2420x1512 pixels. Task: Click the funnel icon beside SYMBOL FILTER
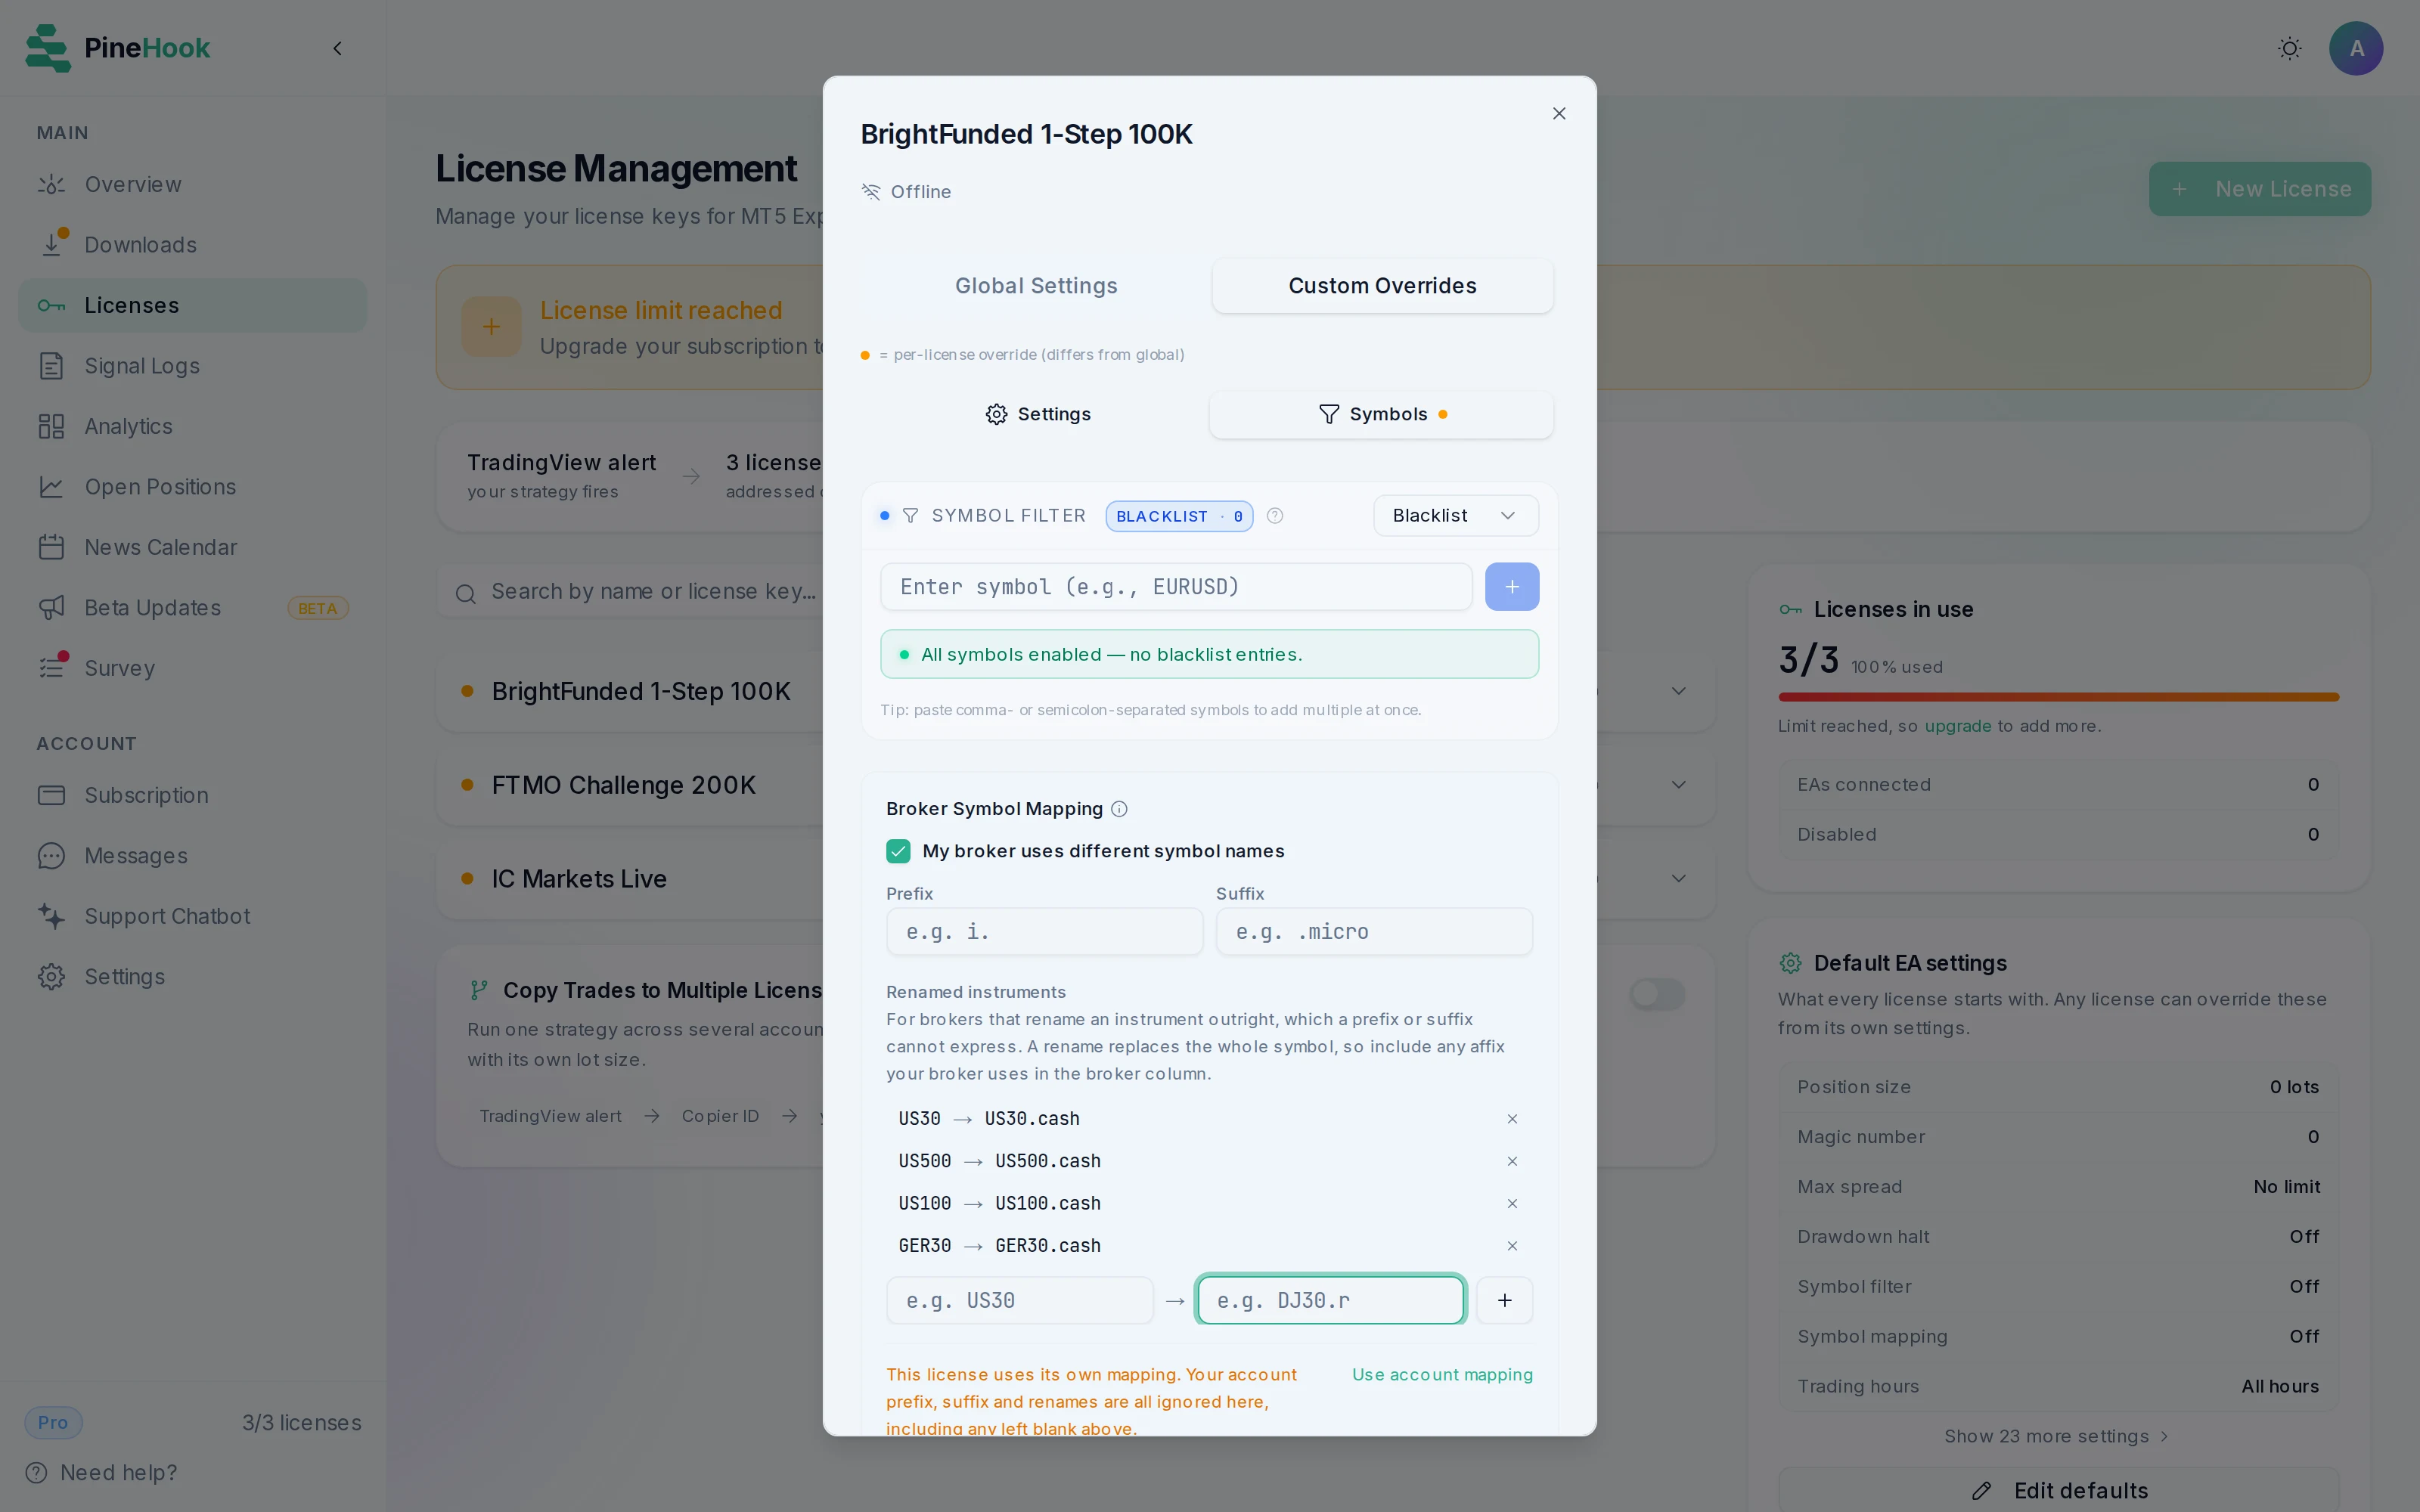[910, 516]
